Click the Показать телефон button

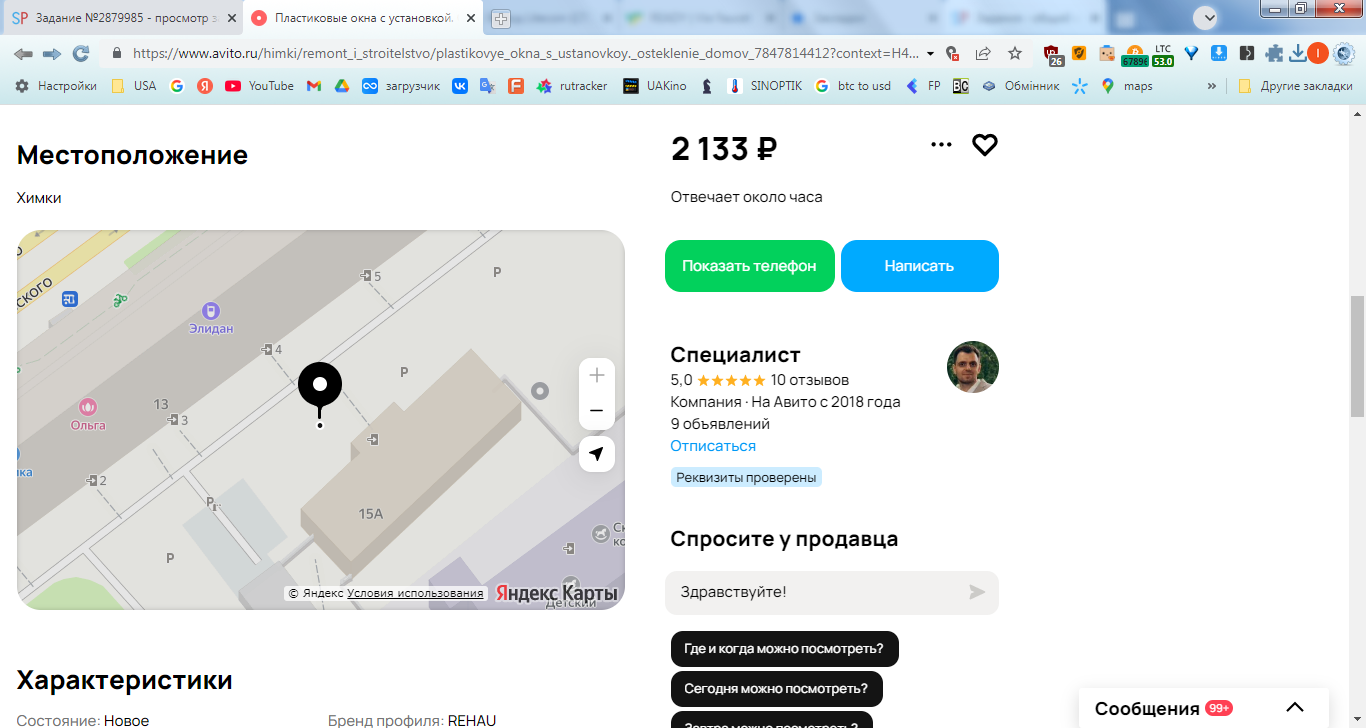750,266
